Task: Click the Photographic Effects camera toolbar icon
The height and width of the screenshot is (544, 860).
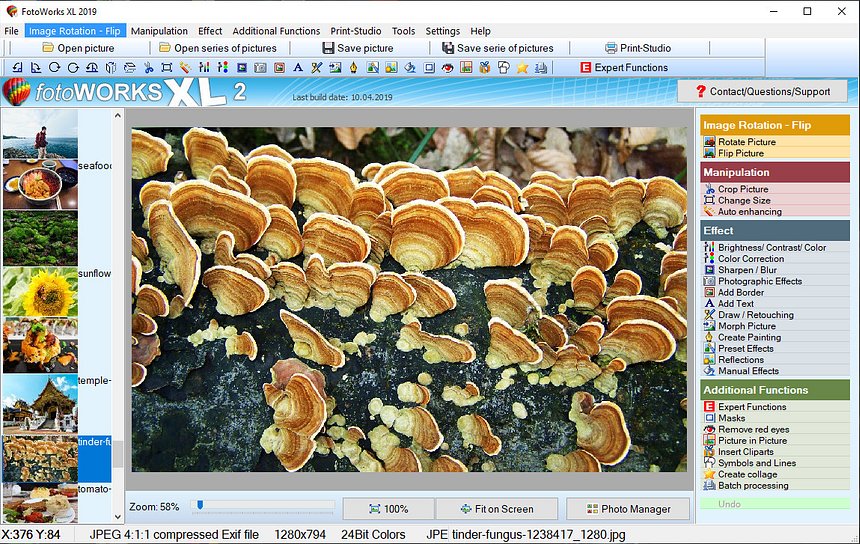Action: pos(261,67)
